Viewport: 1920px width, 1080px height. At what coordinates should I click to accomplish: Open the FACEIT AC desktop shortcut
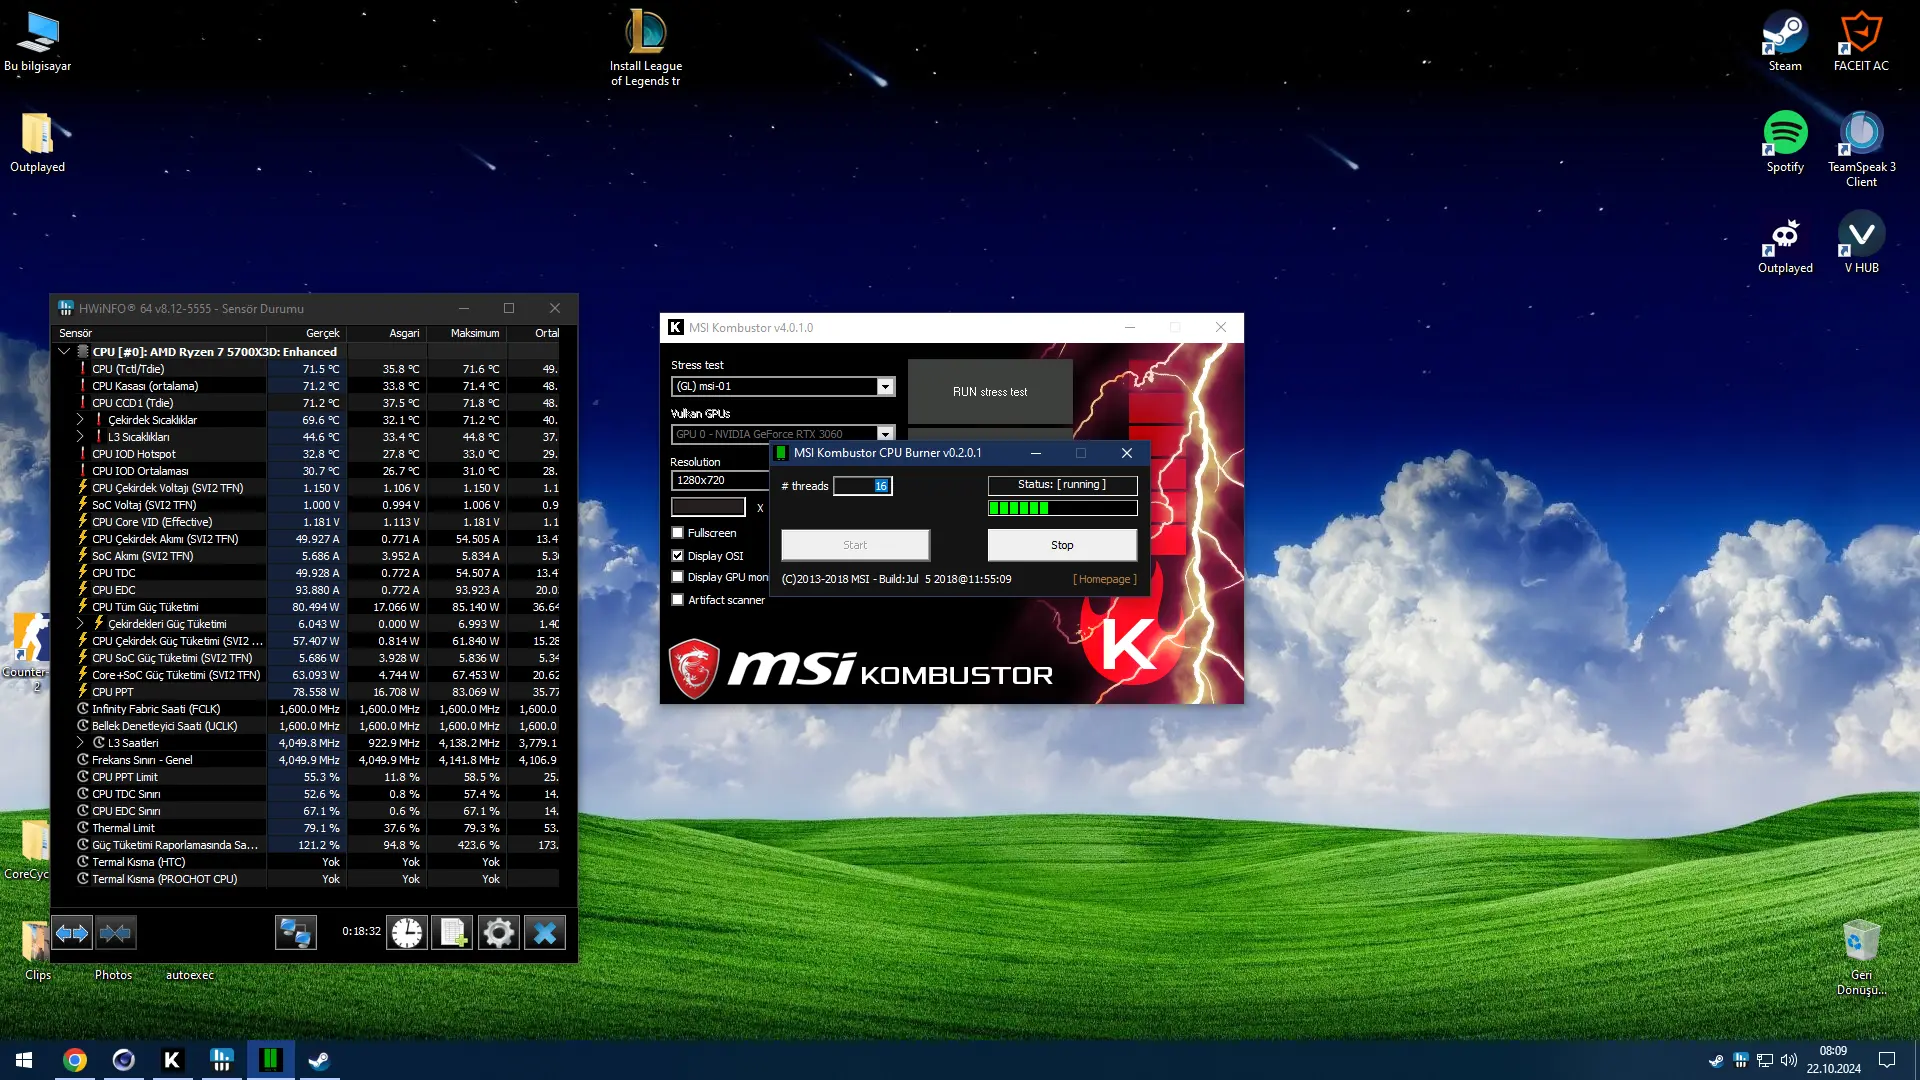point(1861,42)
